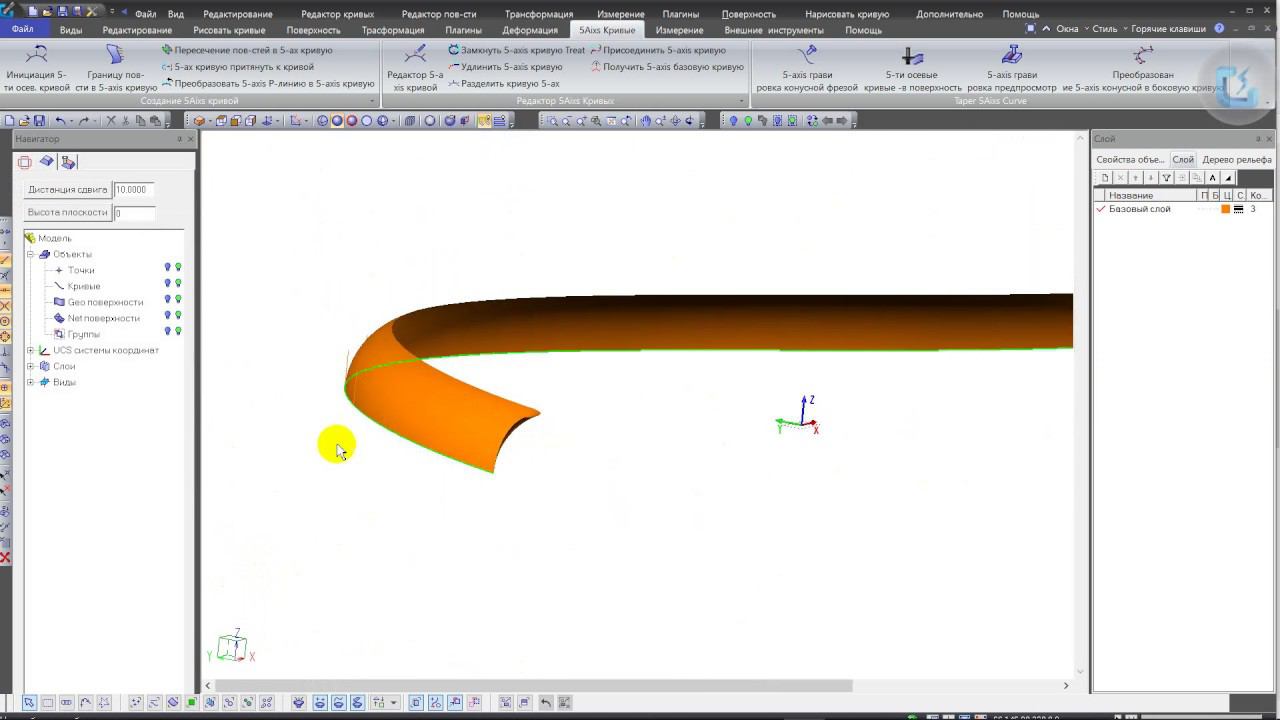This screenshot has height=720, width=1280.
Task: Select '5-ти осевые кривые в поверхность' tool
Action: pyautogui.click(x=912, y=56)
